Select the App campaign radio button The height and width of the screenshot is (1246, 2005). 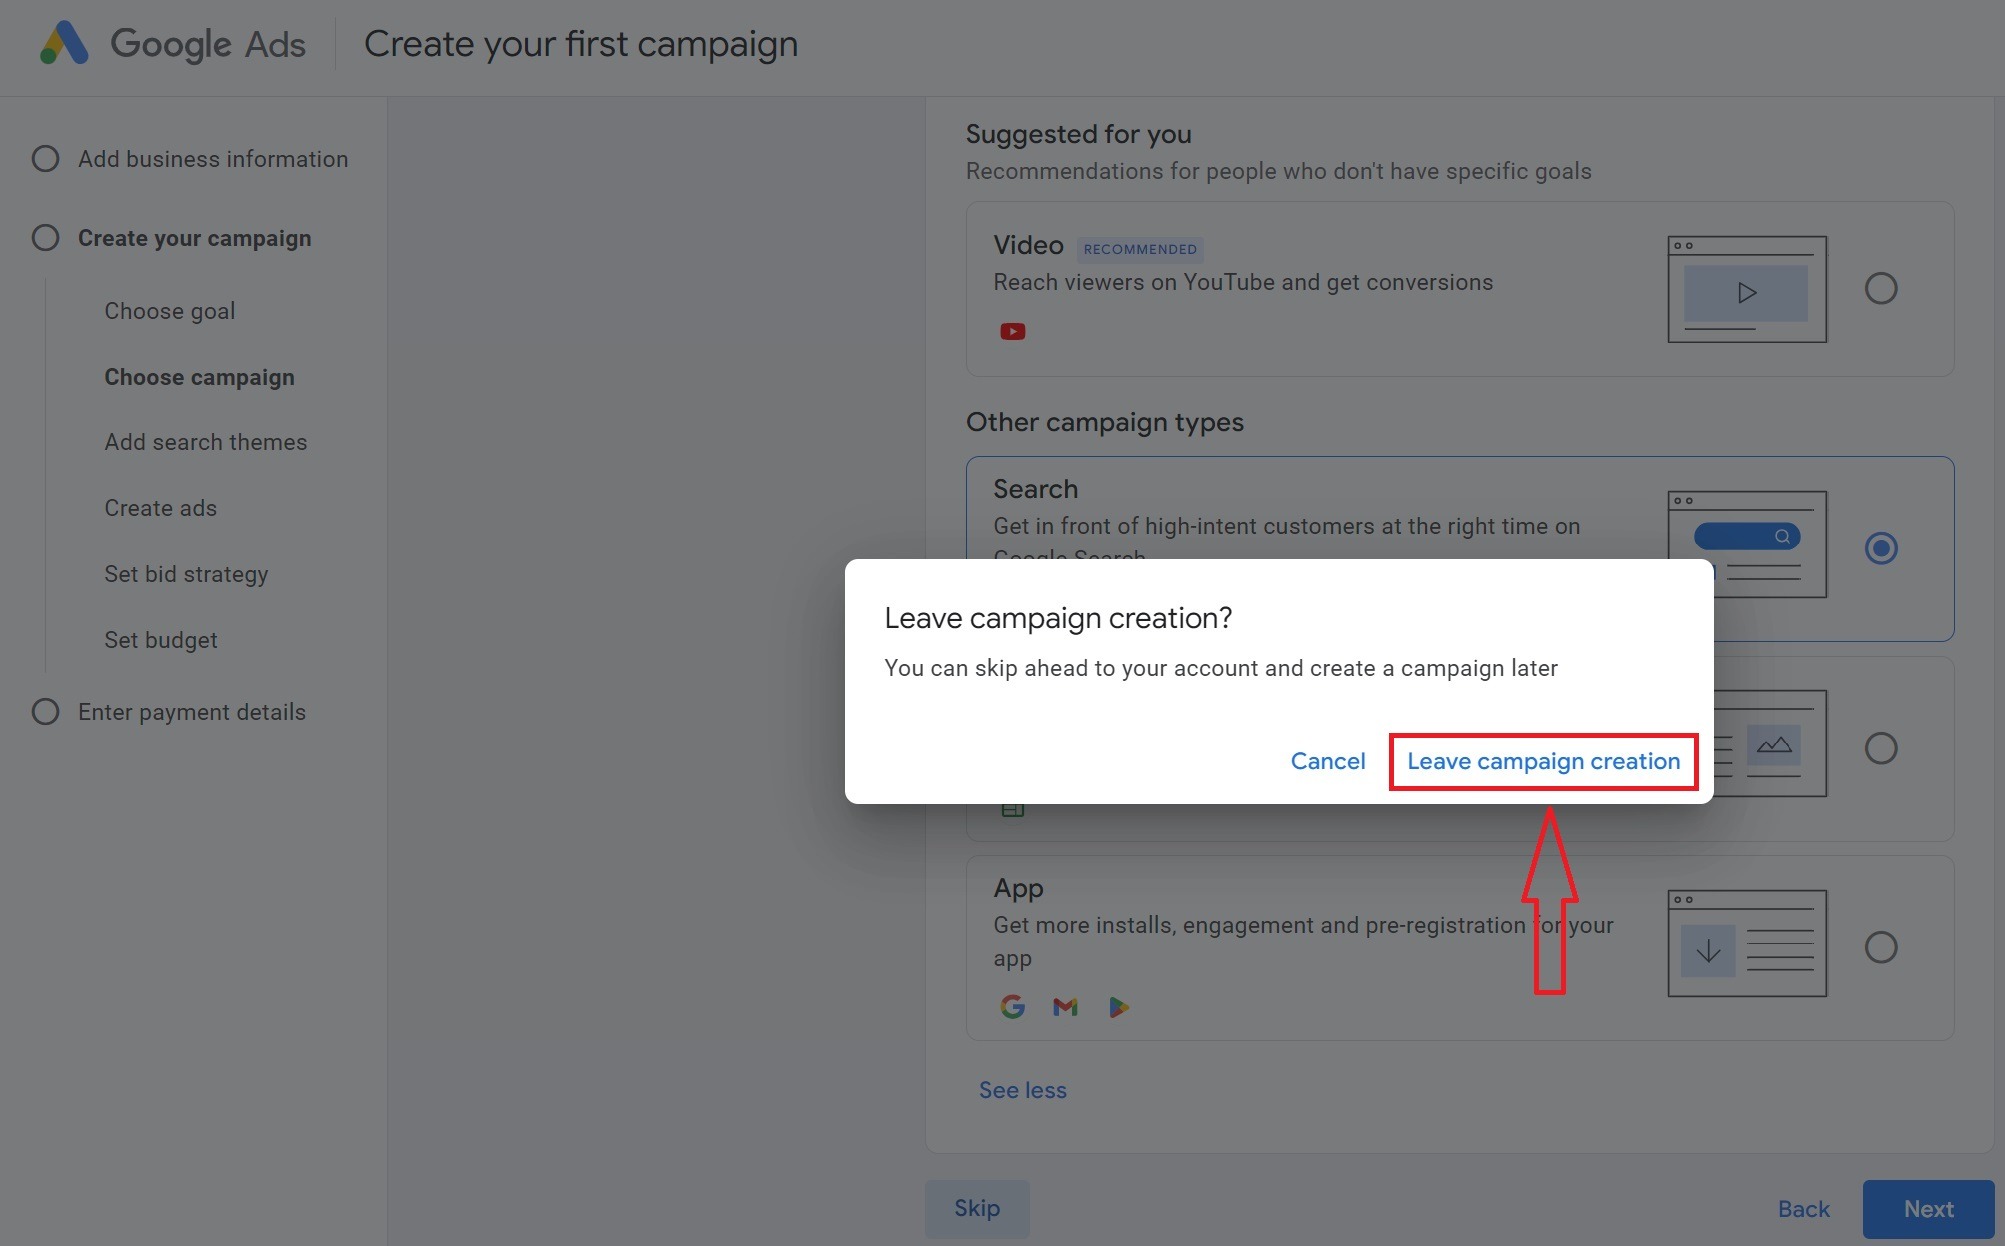point(1881,946)
